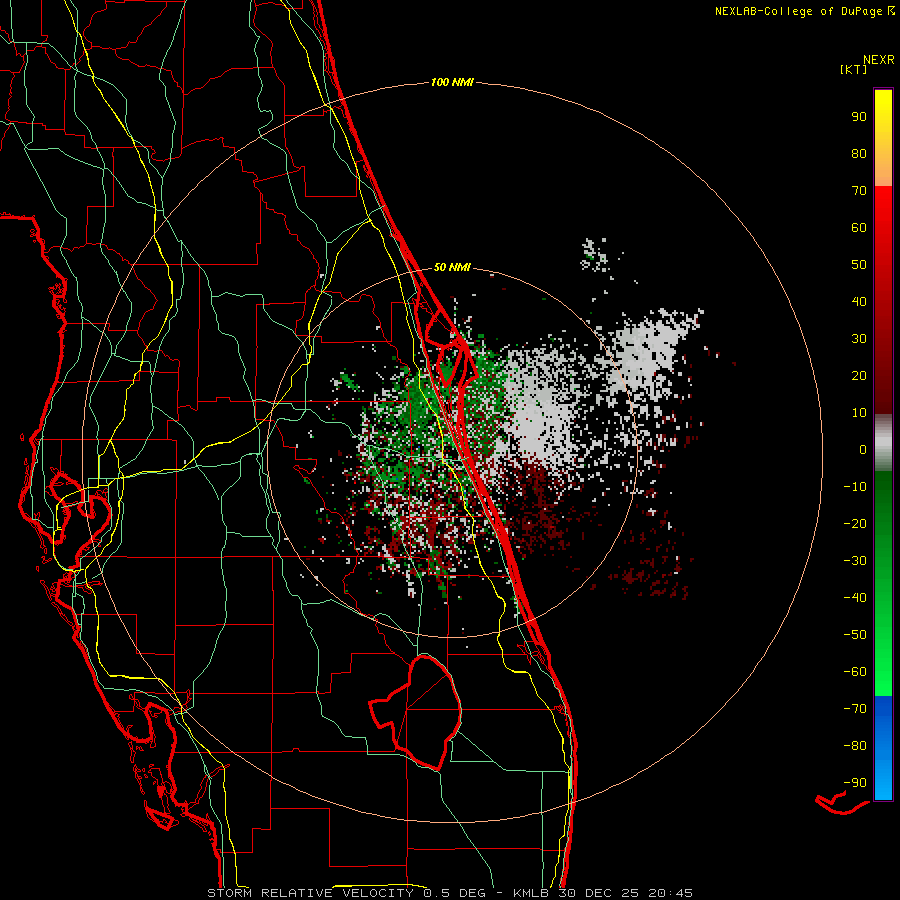Click the positive 40 knot scale value
Image resolution: width=900 pixels, height=900 pixels.
[859, 302]
